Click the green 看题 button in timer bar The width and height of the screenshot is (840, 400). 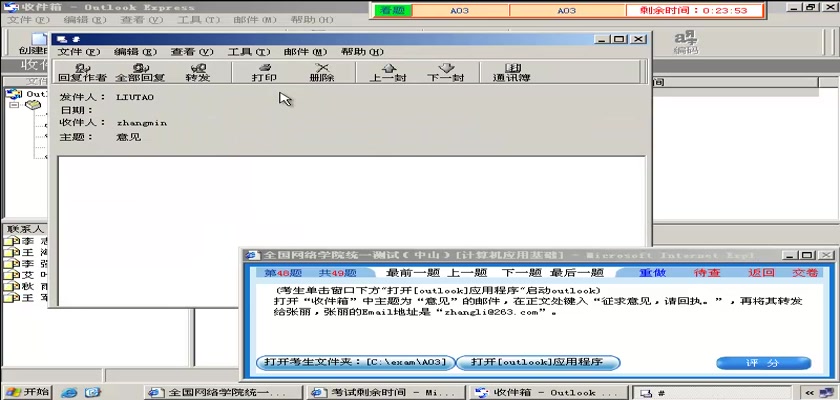click(393, 11)
